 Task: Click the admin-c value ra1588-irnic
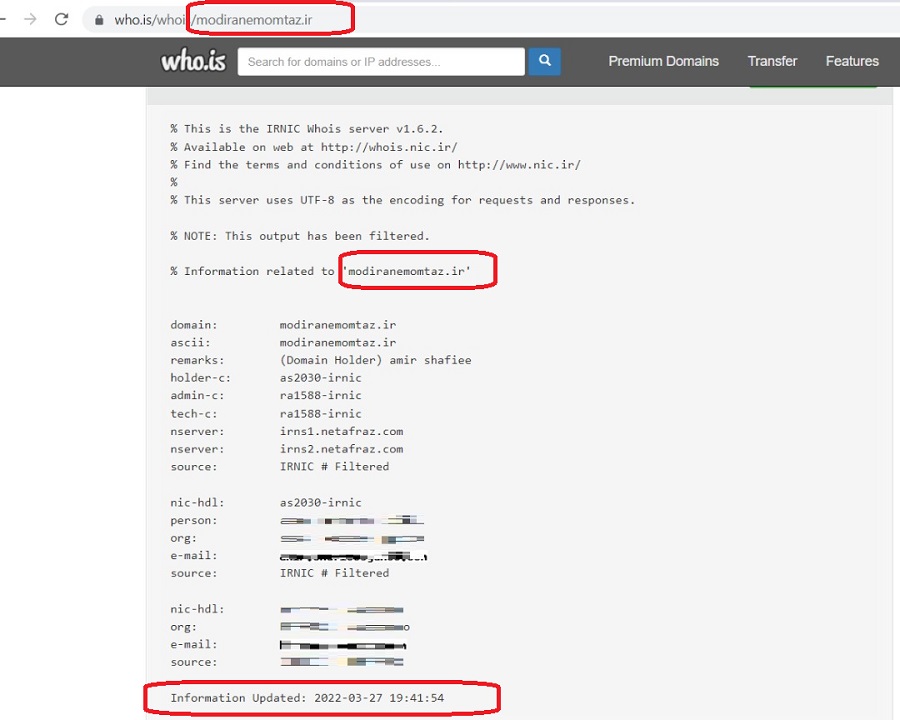pyautogui.click(x=320, y=396)
